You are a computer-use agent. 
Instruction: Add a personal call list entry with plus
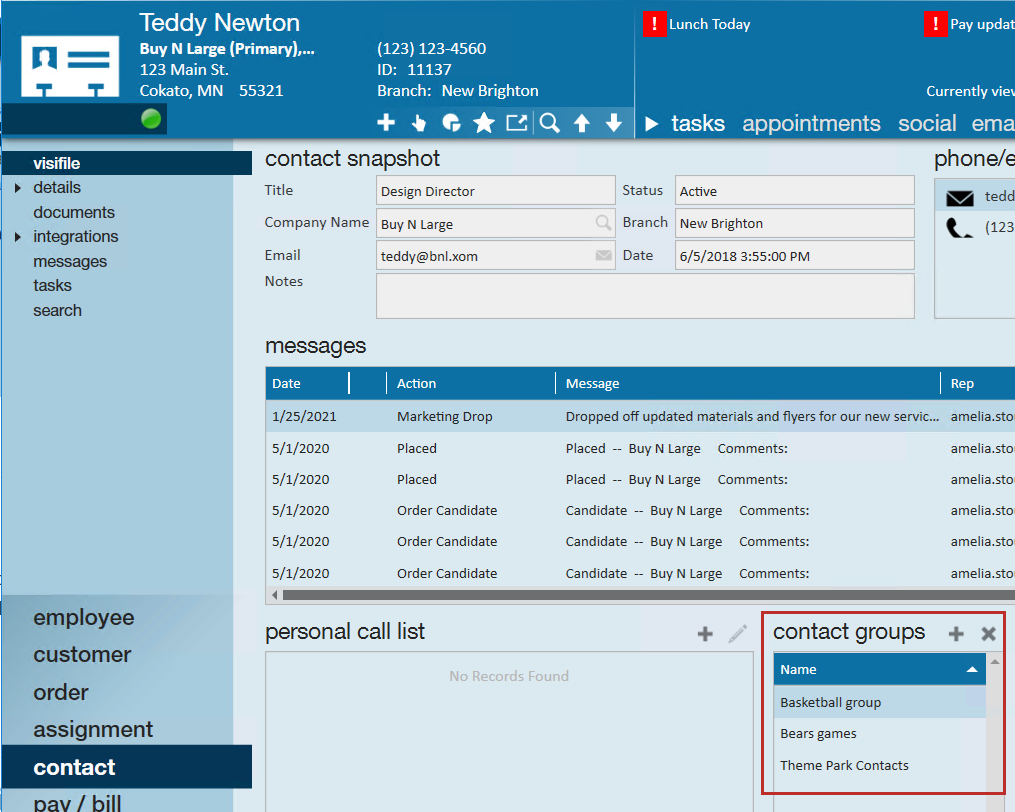click(x=705, y=634)
